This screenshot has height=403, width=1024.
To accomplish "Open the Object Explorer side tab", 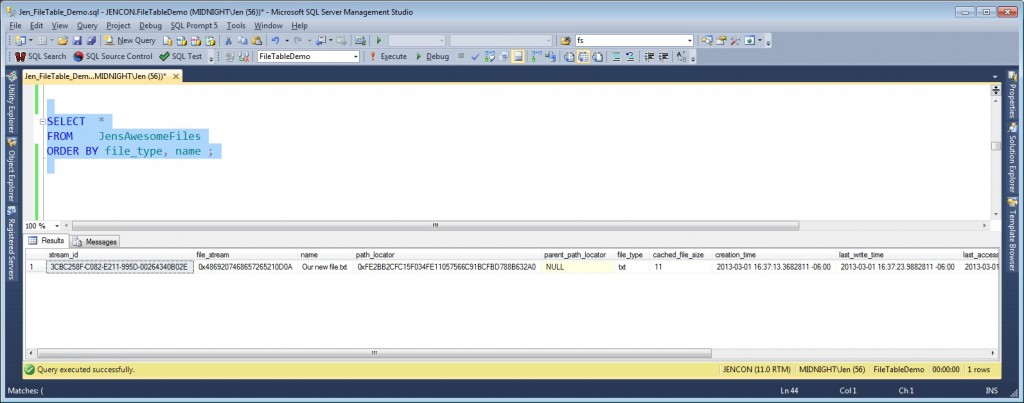I will click(11, 168).
